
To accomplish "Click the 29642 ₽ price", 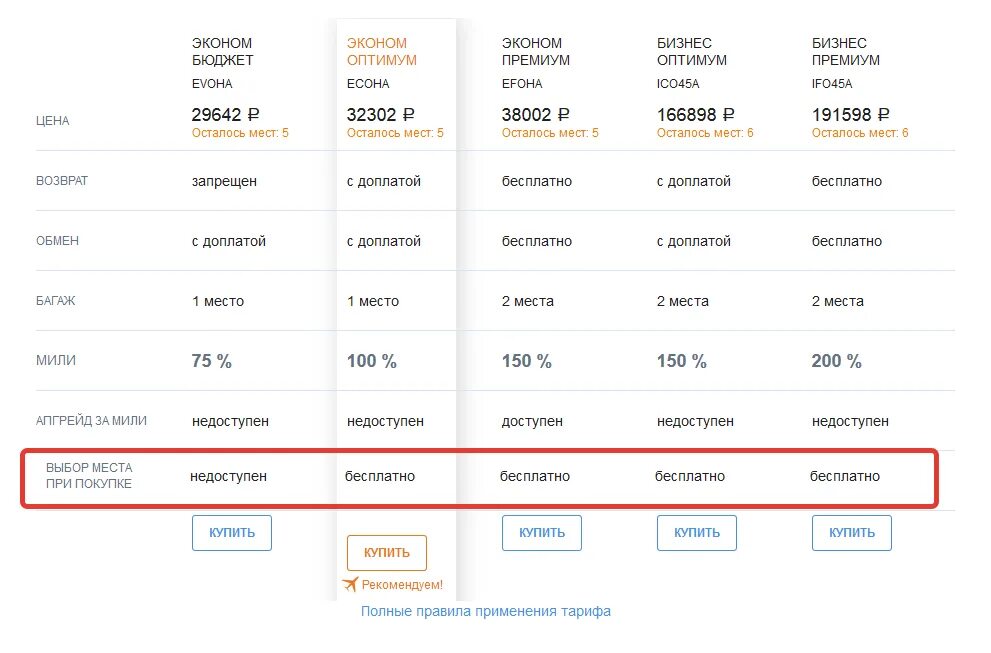I will pos(227,115).
